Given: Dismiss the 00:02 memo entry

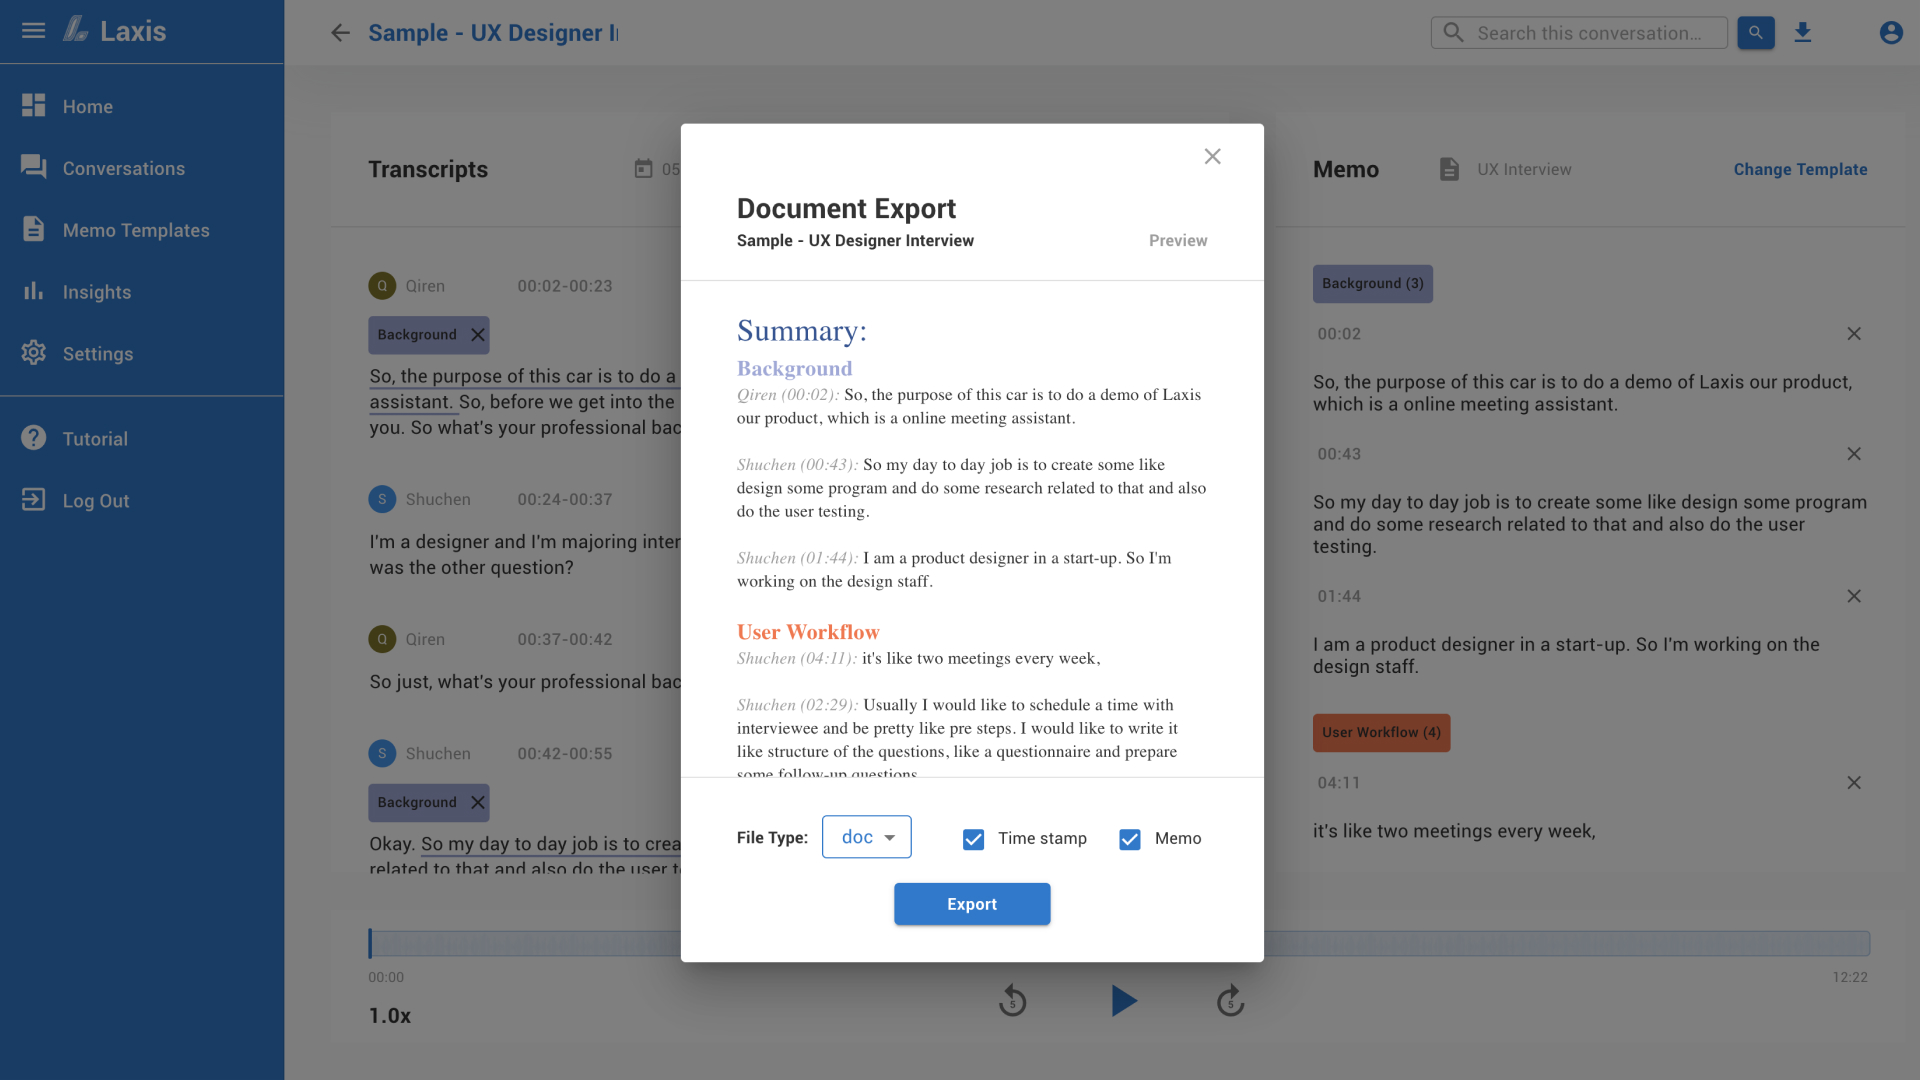Looking at the screenshot, I should [1855, 333].
